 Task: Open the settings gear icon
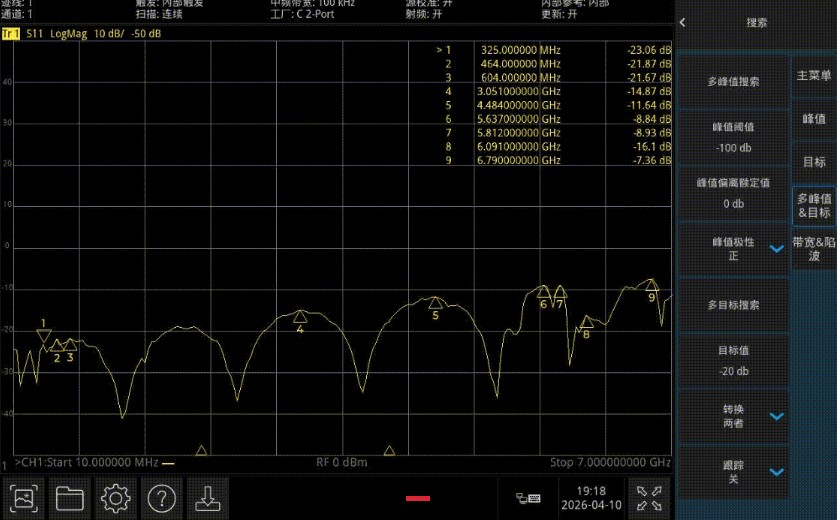coord(115,498)
